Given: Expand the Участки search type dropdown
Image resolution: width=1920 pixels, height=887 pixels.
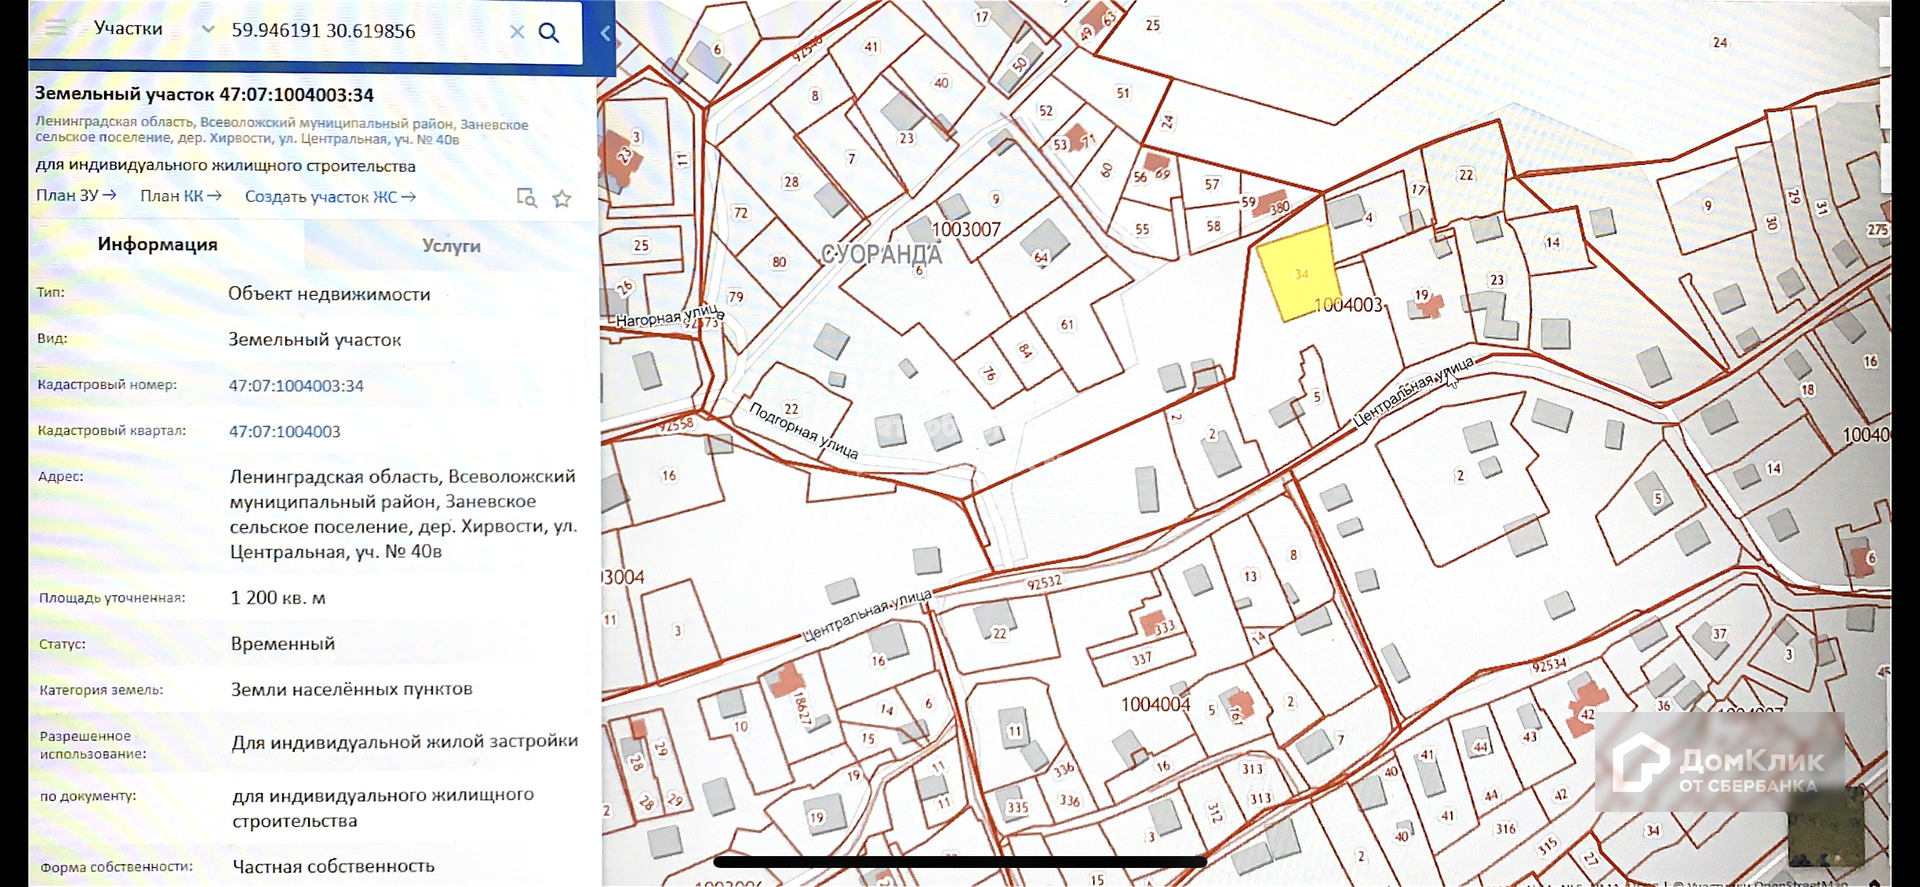Looking at the screenshot, I should pos(207,29).
